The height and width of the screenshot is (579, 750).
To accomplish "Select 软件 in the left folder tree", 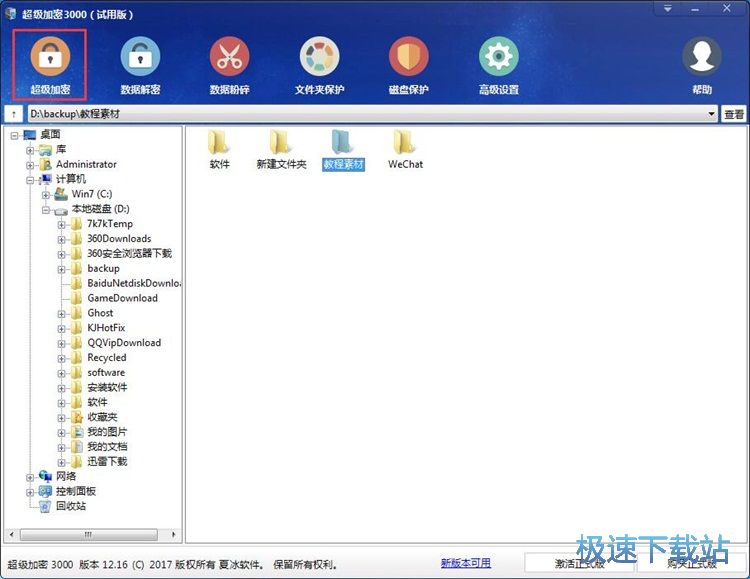I will pyautogui.click(x=97, y=402).
